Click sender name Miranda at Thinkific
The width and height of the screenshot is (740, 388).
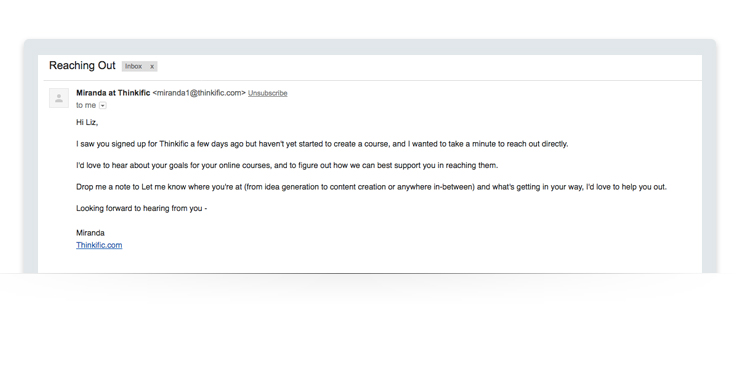pyautogui.click(x=113, y=93)
